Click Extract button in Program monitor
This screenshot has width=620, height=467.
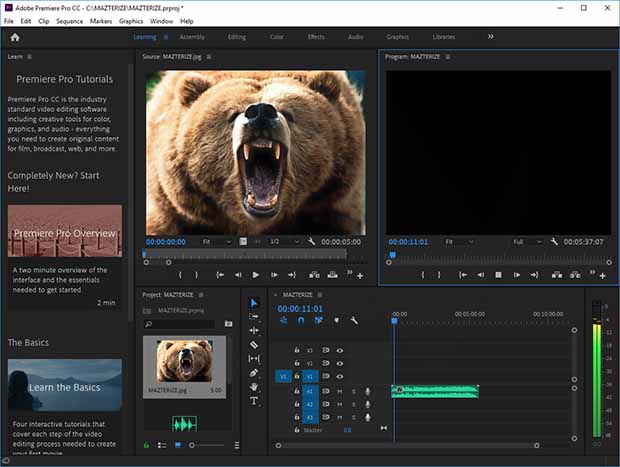575,275
